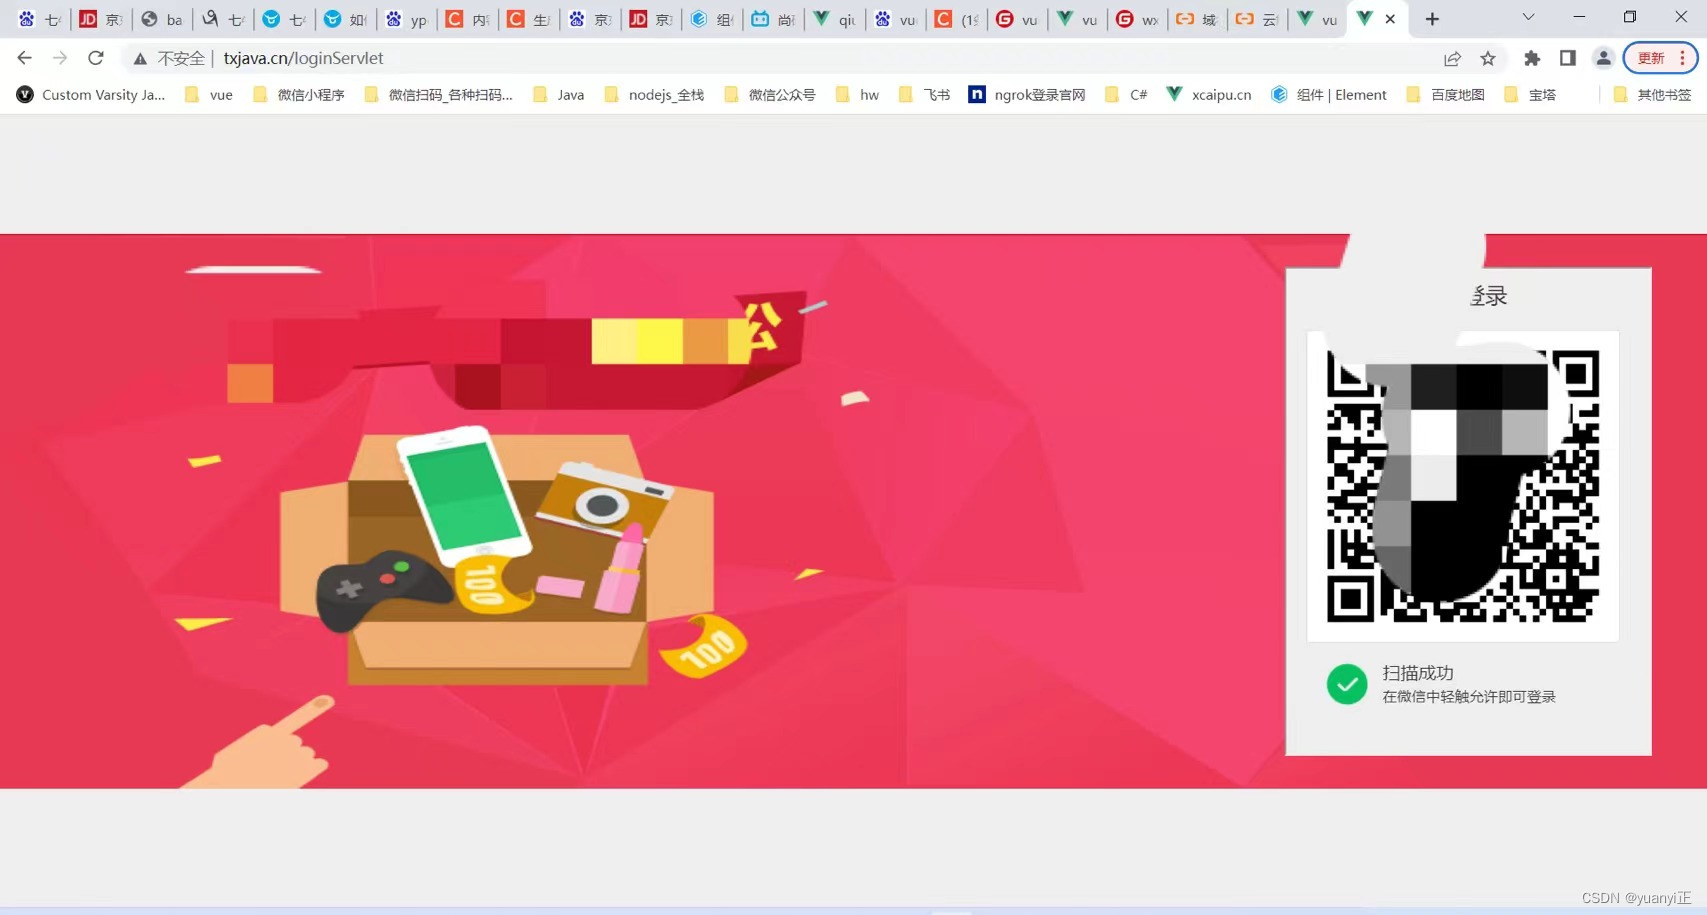Viewport: 1707px width, 915px height.
Task: Open the Chrome profile avatar
Action: [1603, 58]
